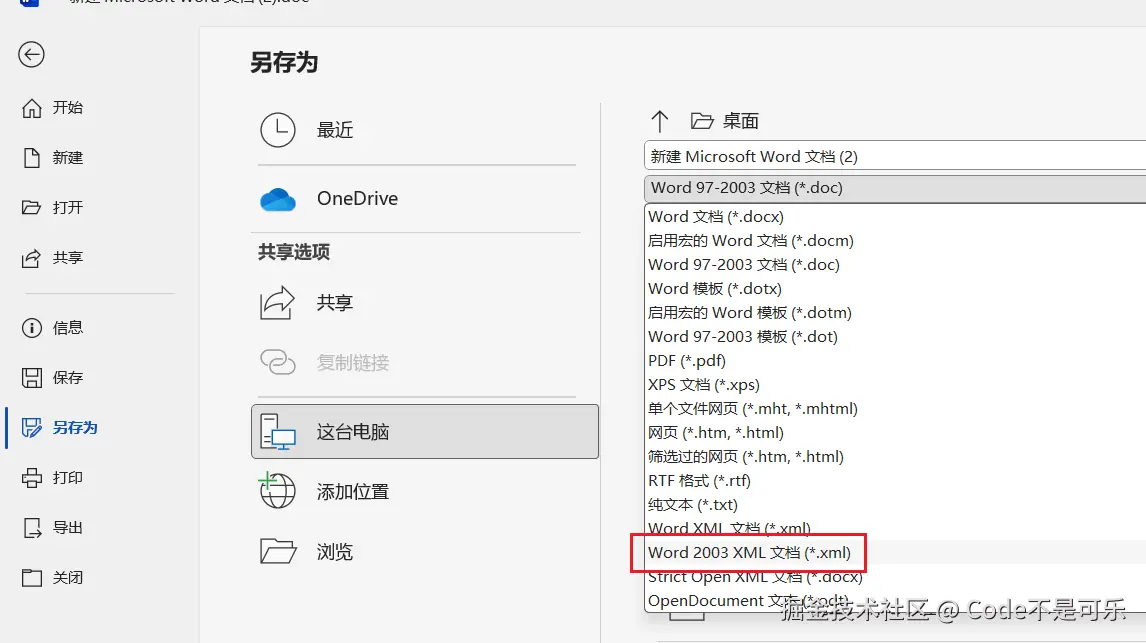Choose PDF (*.pdf) format
1146x643 pixels.
coord(686,361)
